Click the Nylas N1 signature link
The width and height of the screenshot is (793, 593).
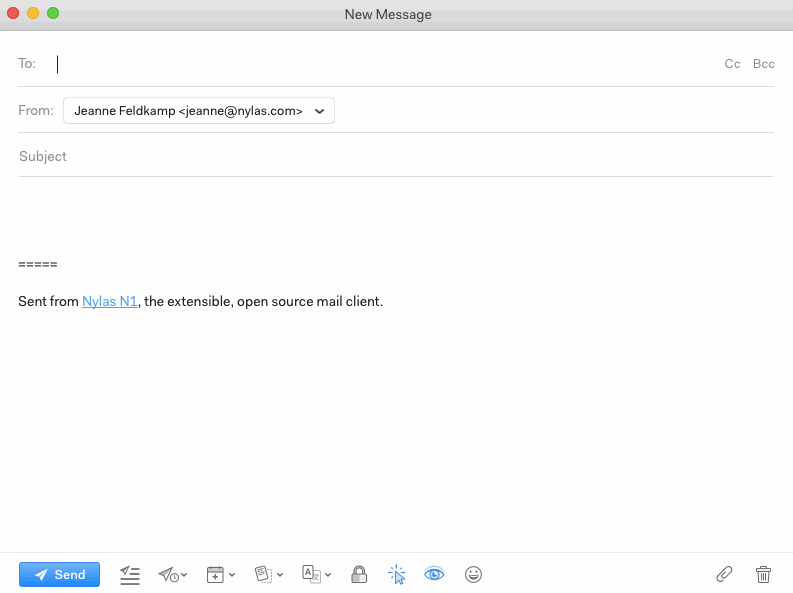tap(110, 301)
